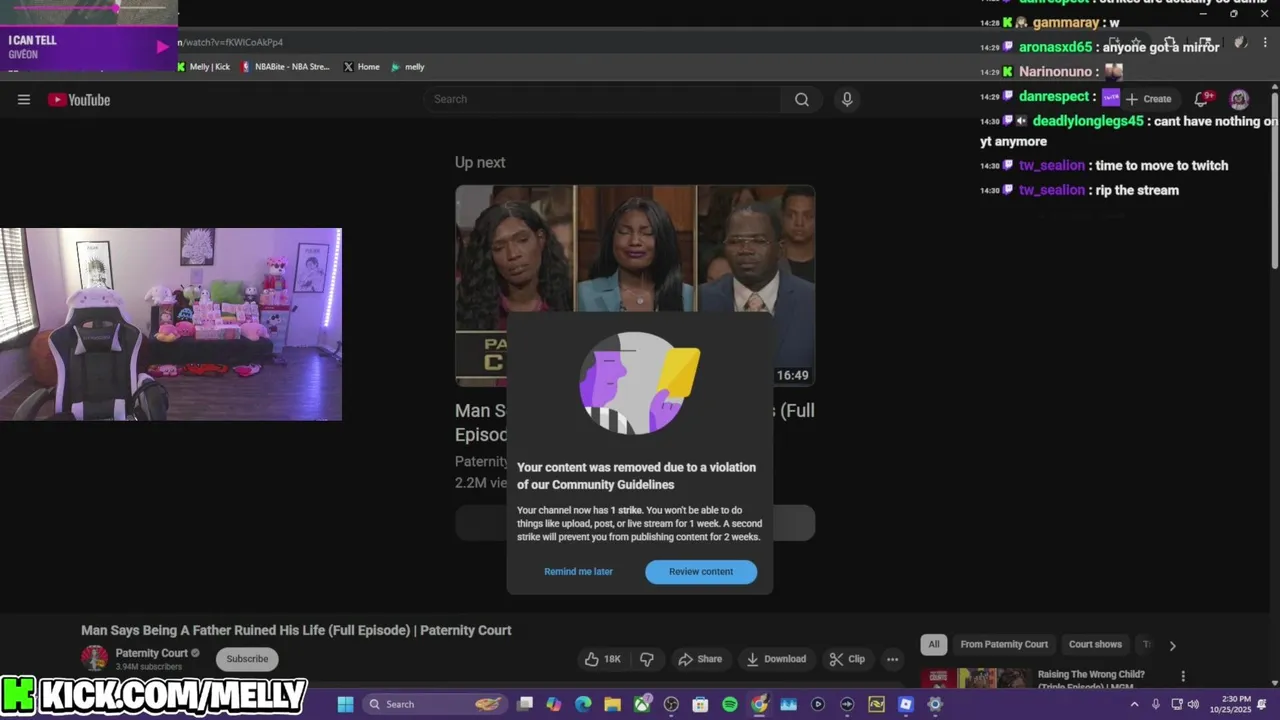
Task: Subscribe to Paternity Court channel
Action: pos(247,659)
